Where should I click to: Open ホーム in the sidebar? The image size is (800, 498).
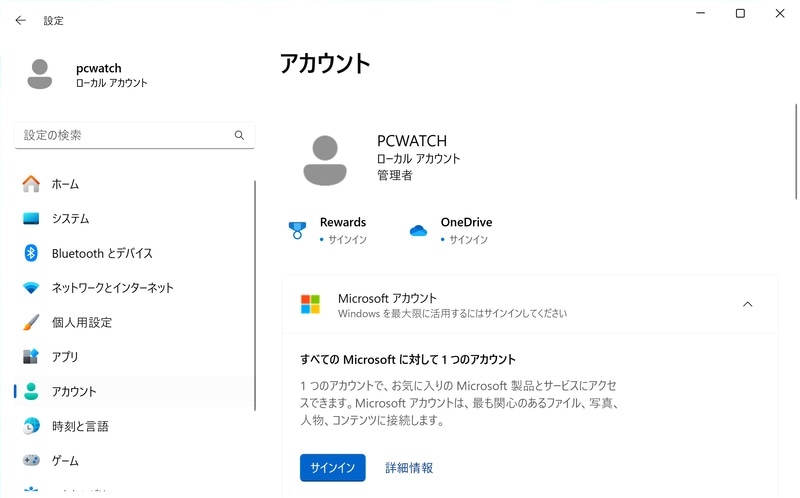click(135, 184)
